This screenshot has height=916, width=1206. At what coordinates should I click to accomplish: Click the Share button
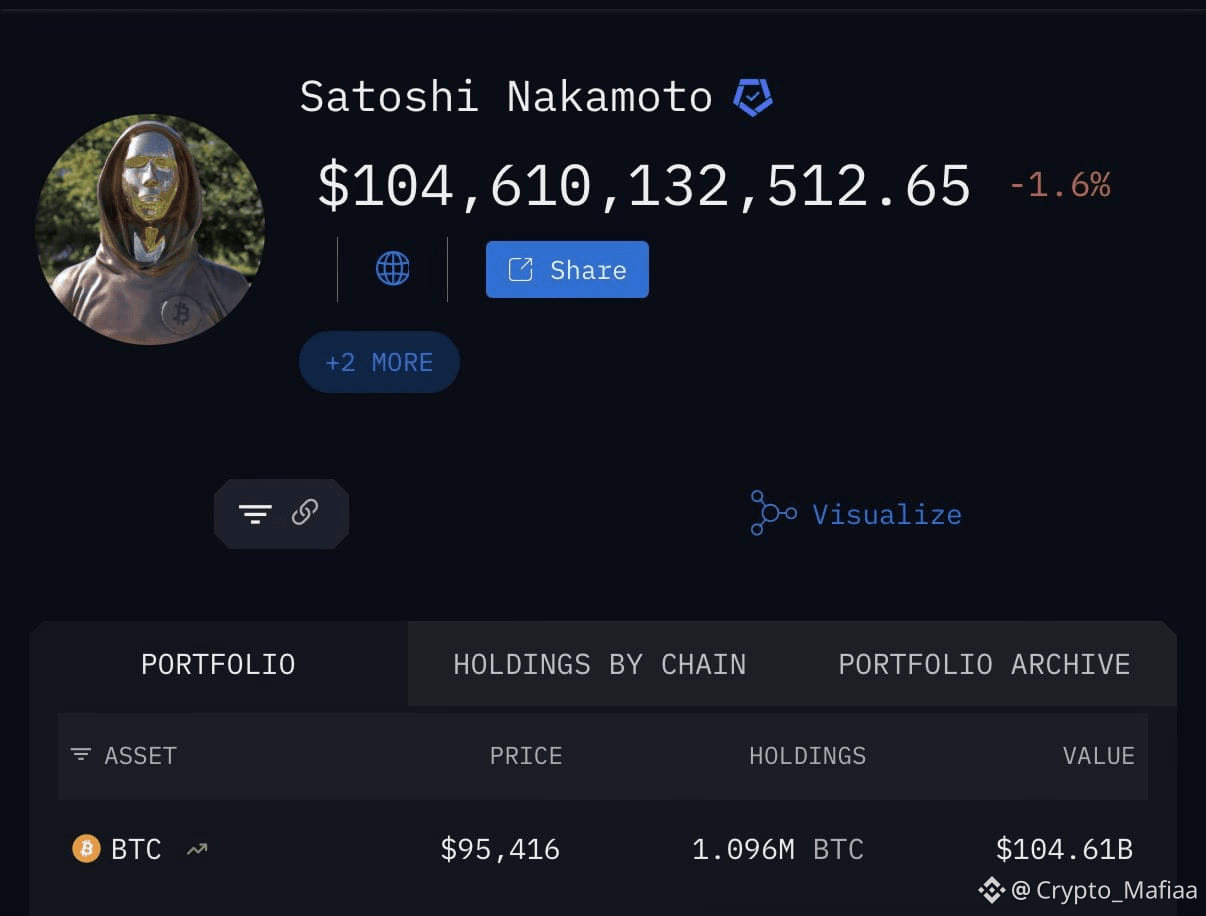pyautogui.click(x=567, y=268)
